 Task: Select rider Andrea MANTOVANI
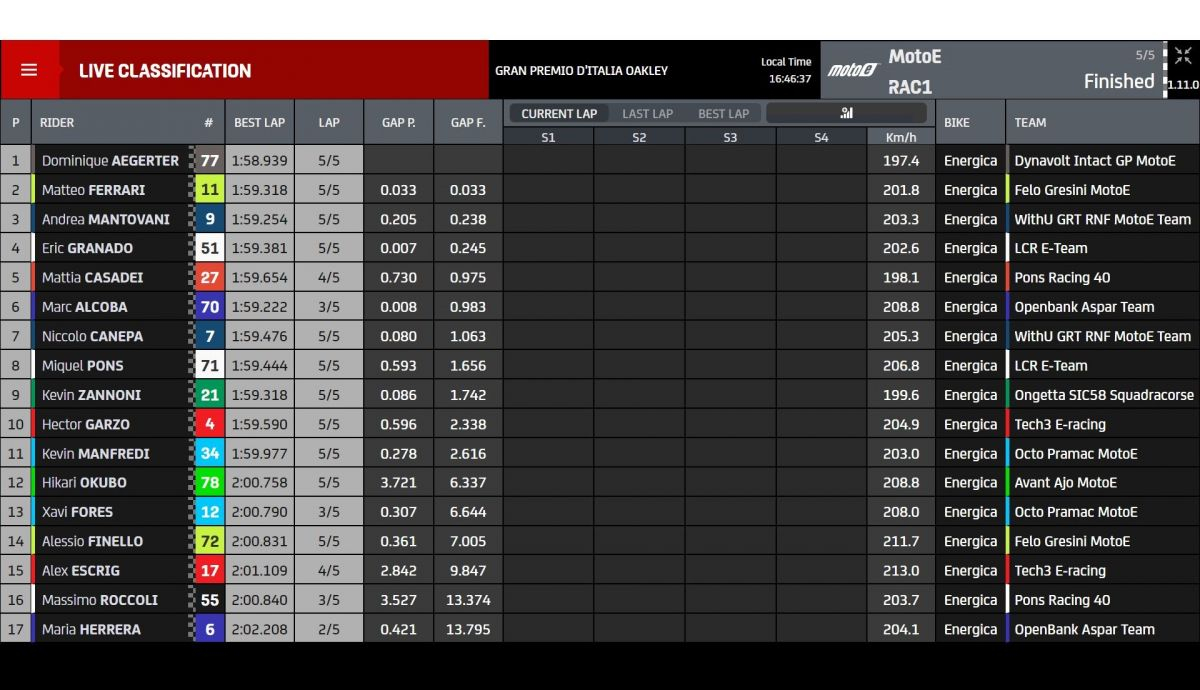(105, 219)
